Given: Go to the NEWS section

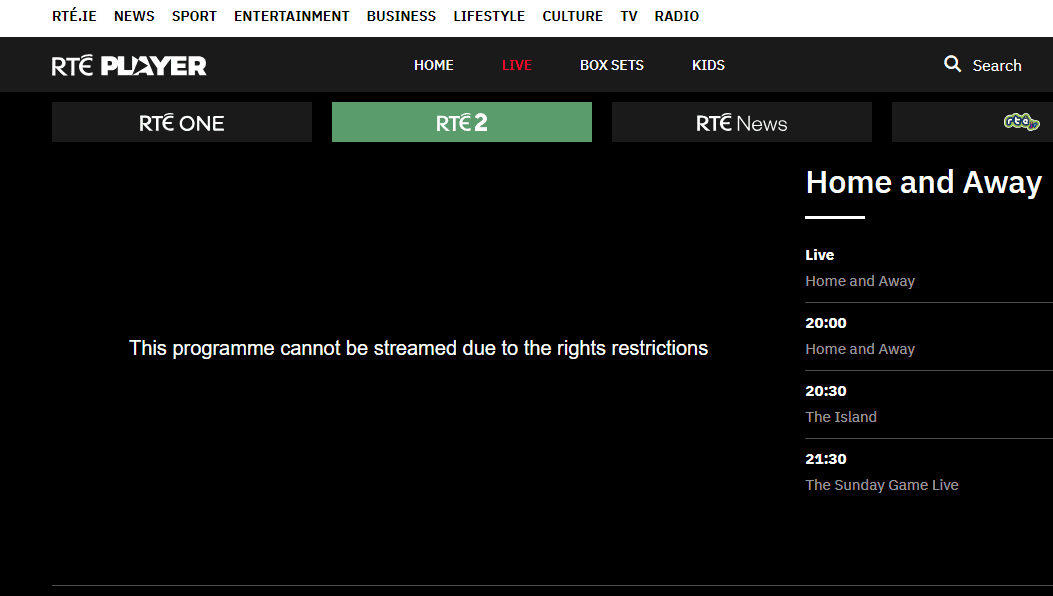Looking at the screenshot, I should click(134, 16).
